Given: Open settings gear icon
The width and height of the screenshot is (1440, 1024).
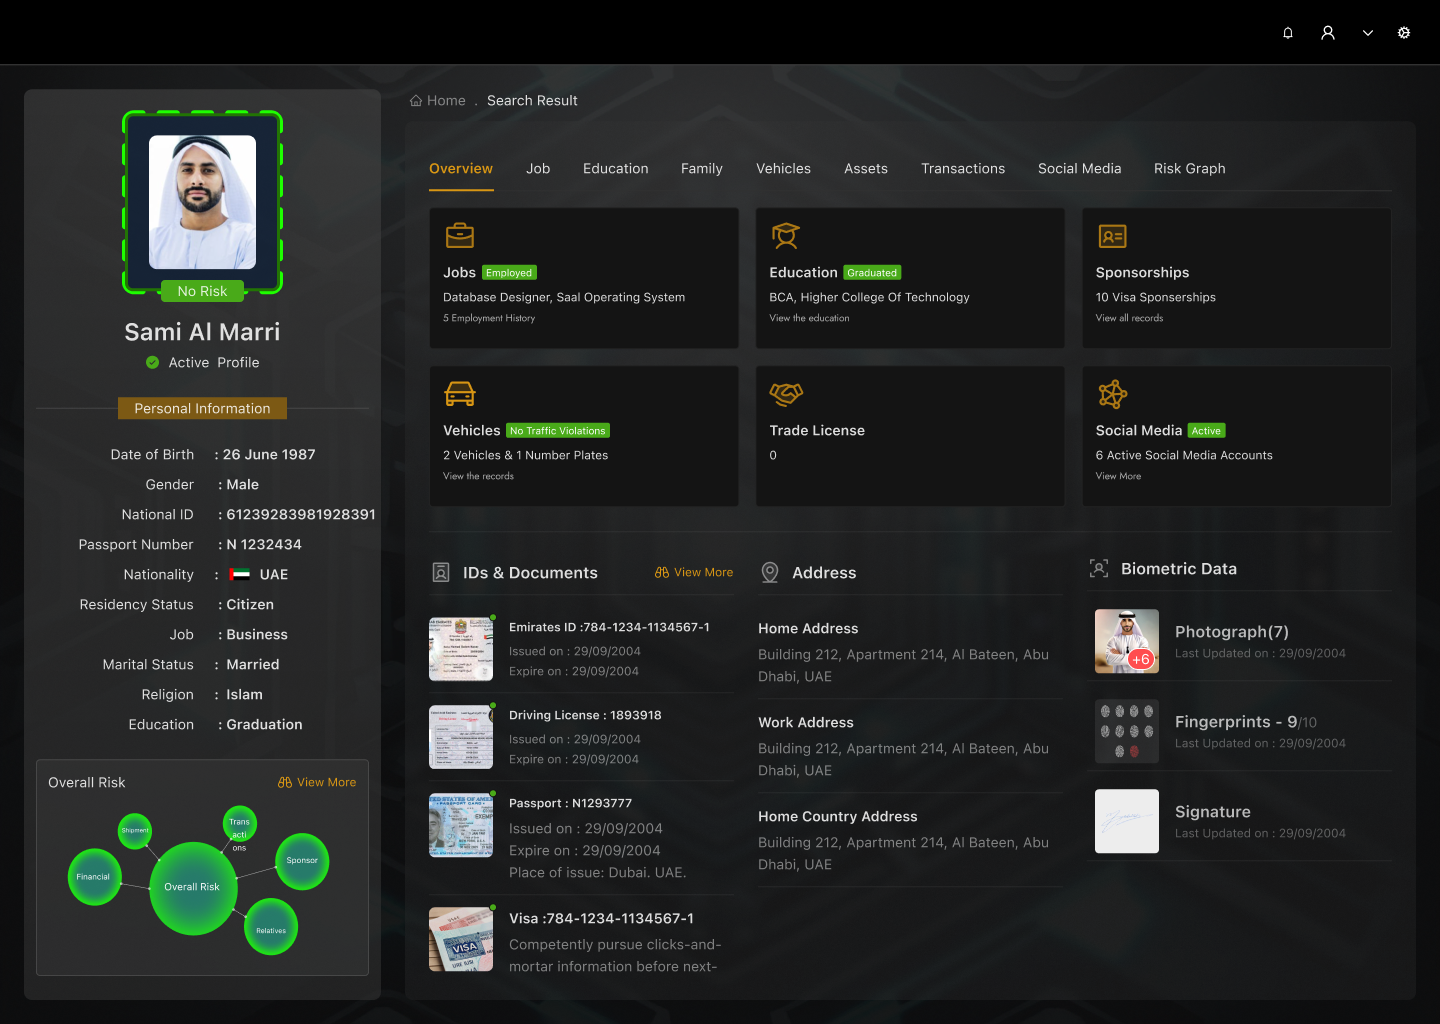Looking at the screenshot, I should 1404,33.
